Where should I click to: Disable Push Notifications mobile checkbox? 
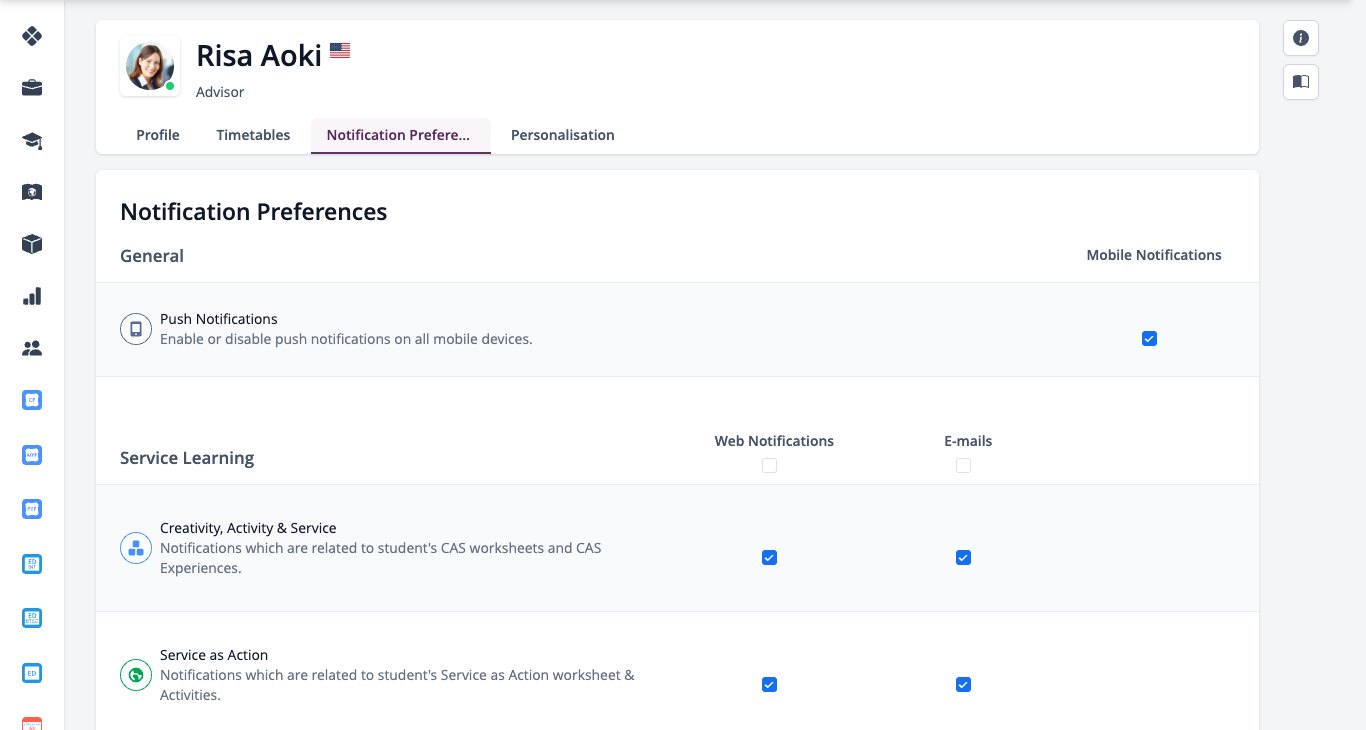[x=1149, y=339]
